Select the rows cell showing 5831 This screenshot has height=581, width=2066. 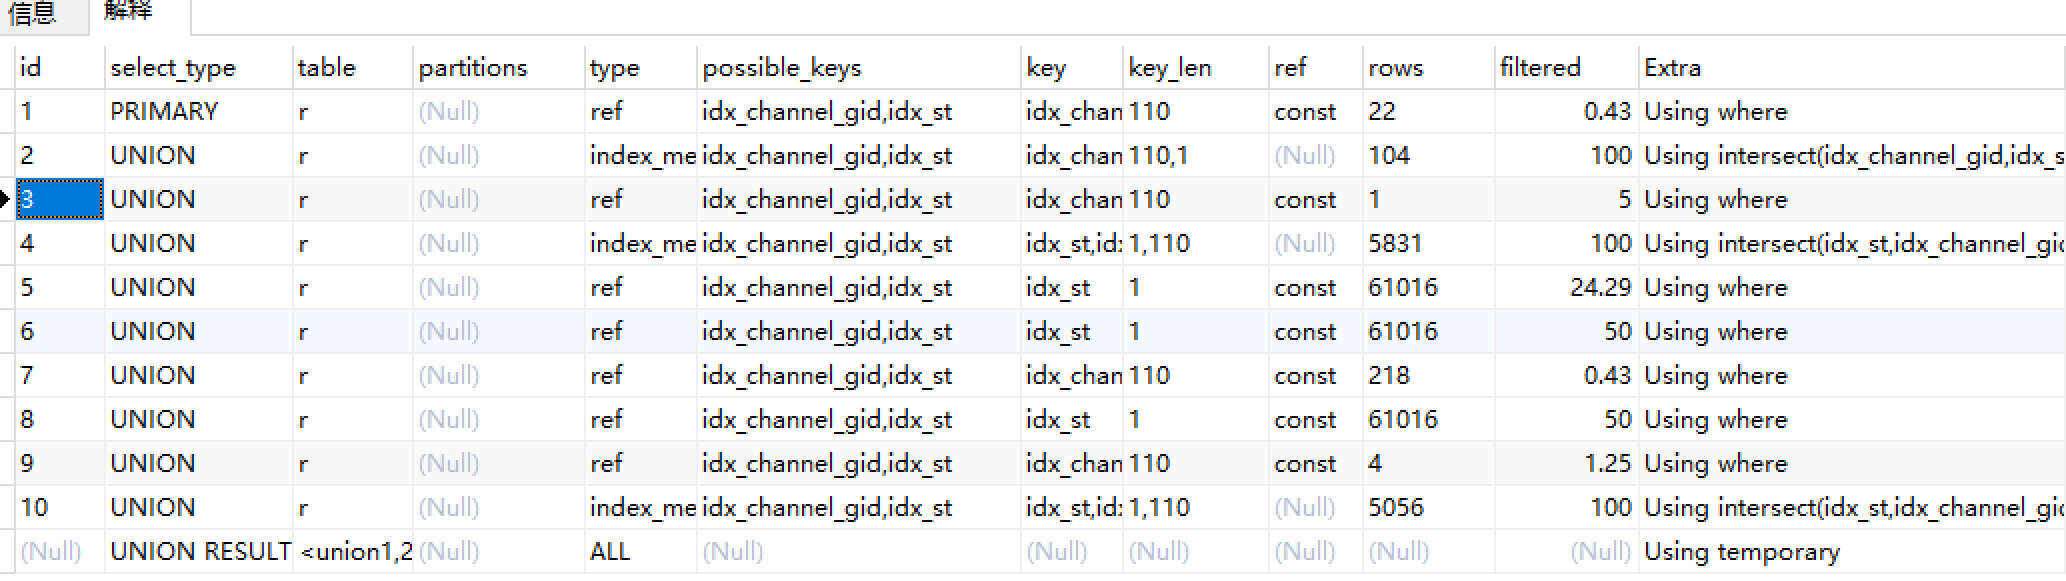(1428, 243)
